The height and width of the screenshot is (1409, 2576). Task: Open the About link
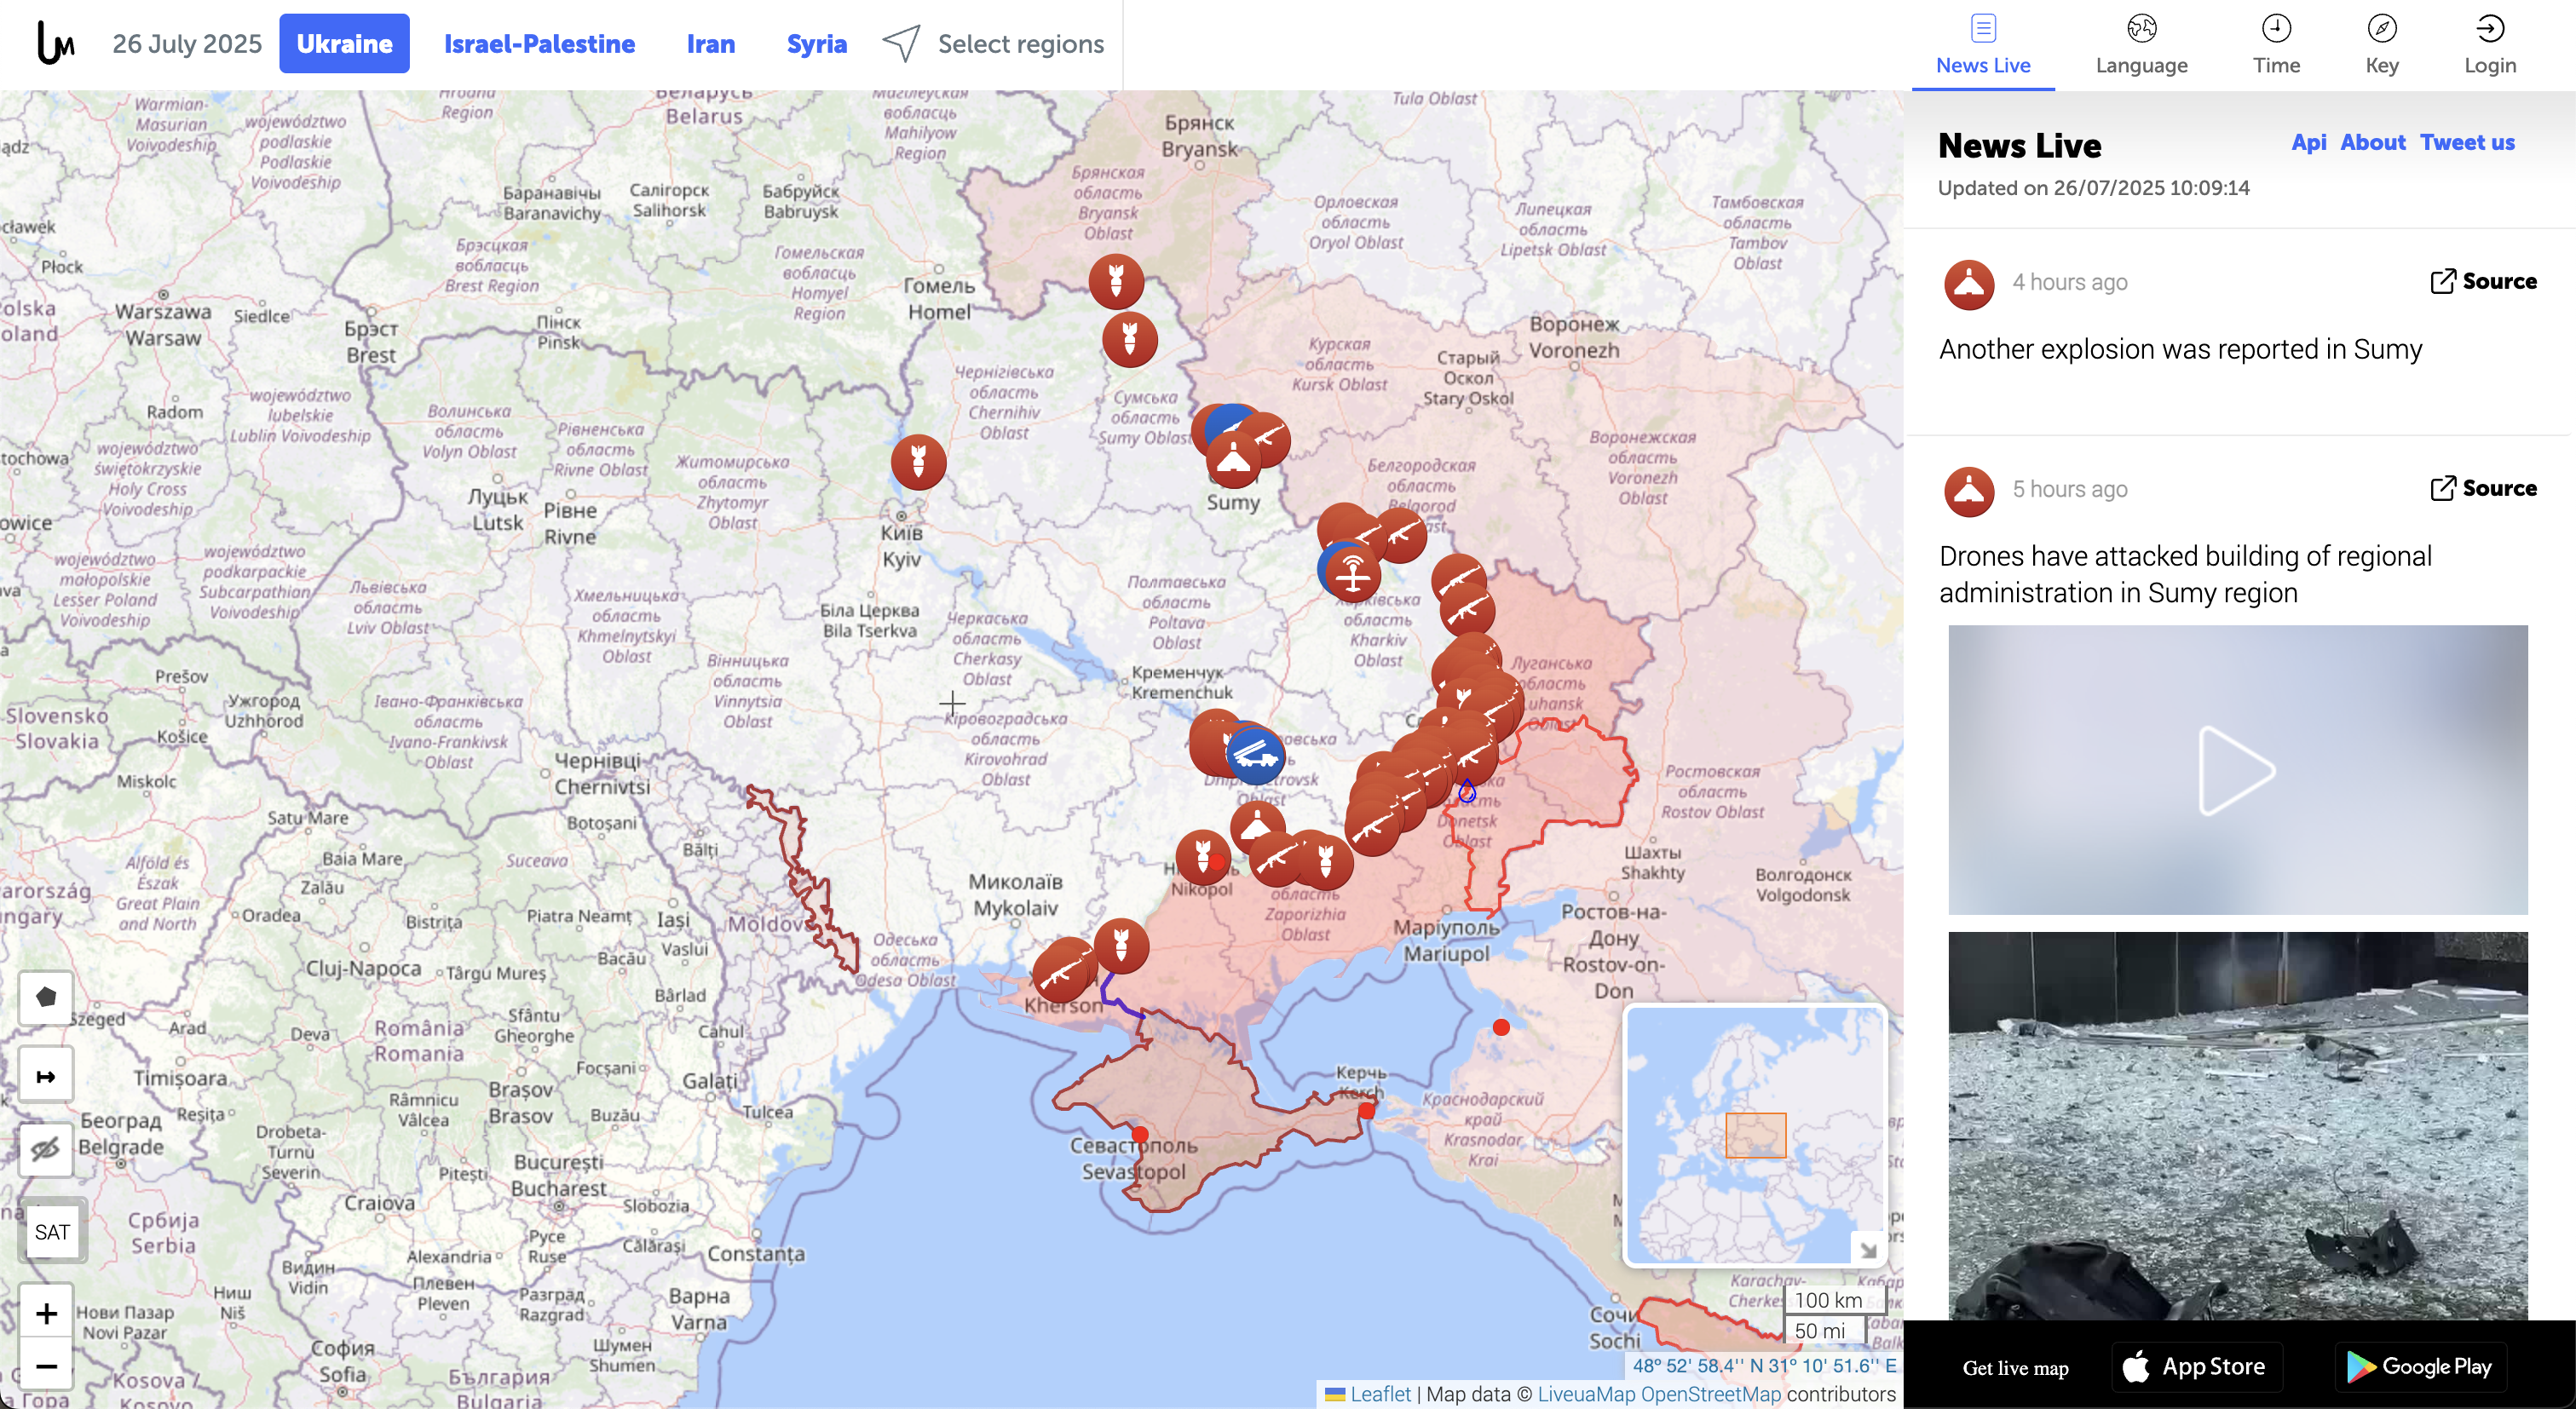click(2372, 142)
